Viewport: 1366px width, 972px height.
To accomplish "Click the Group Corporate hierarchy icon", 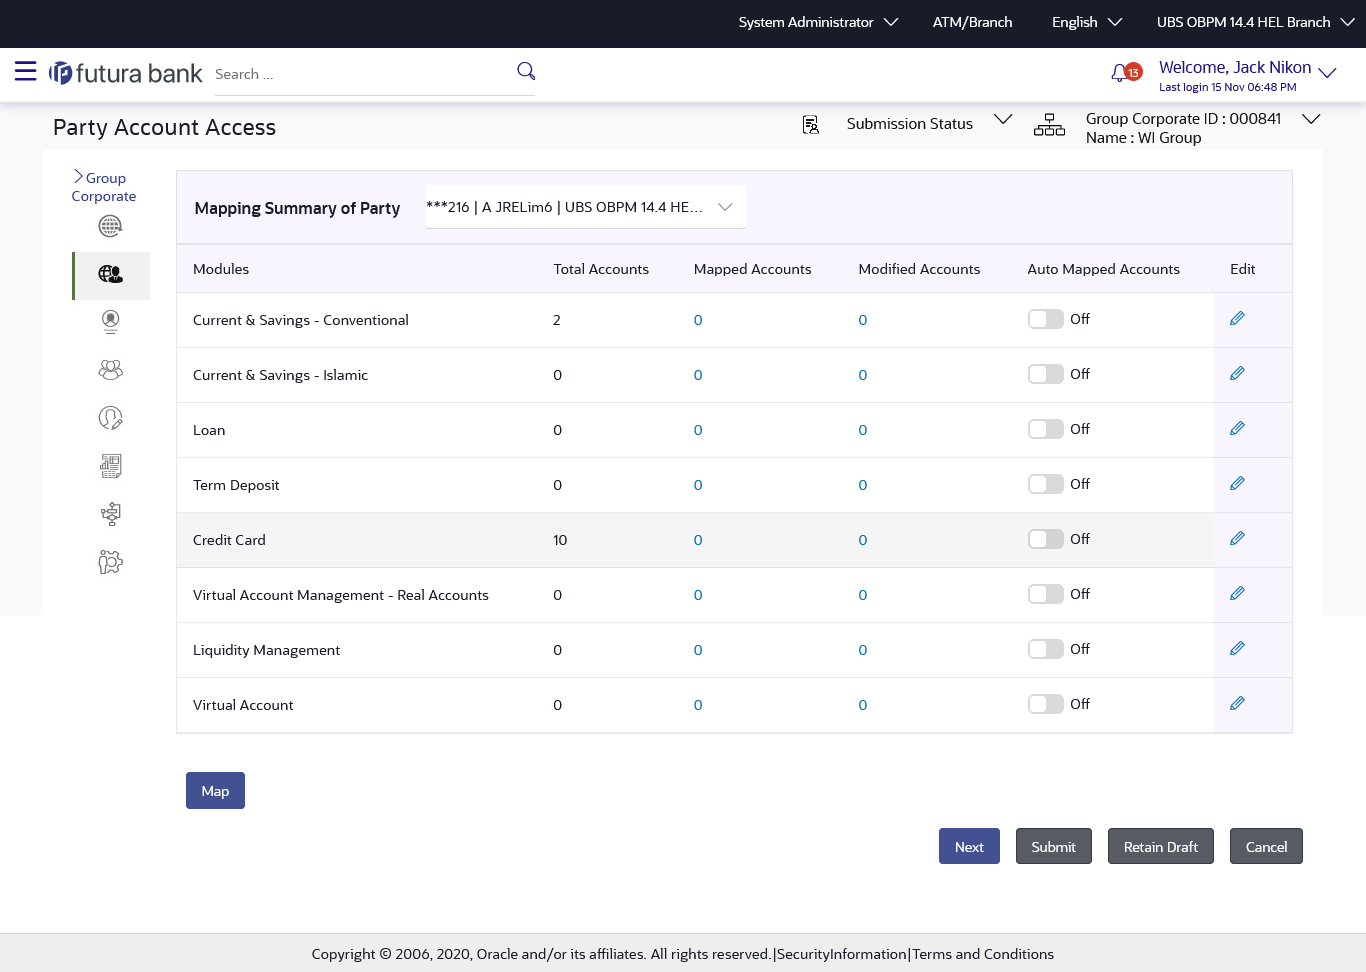I will (1049, 125).
